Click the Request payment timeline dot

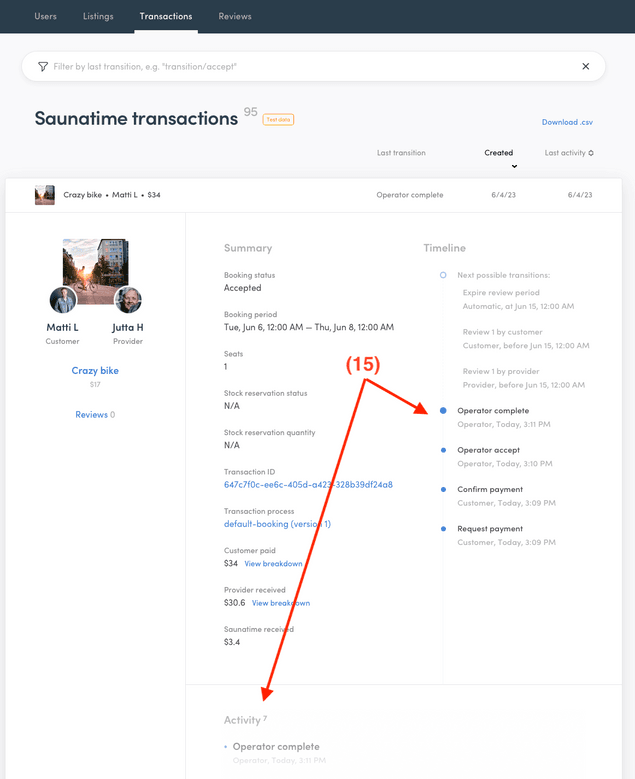(443, 529)
